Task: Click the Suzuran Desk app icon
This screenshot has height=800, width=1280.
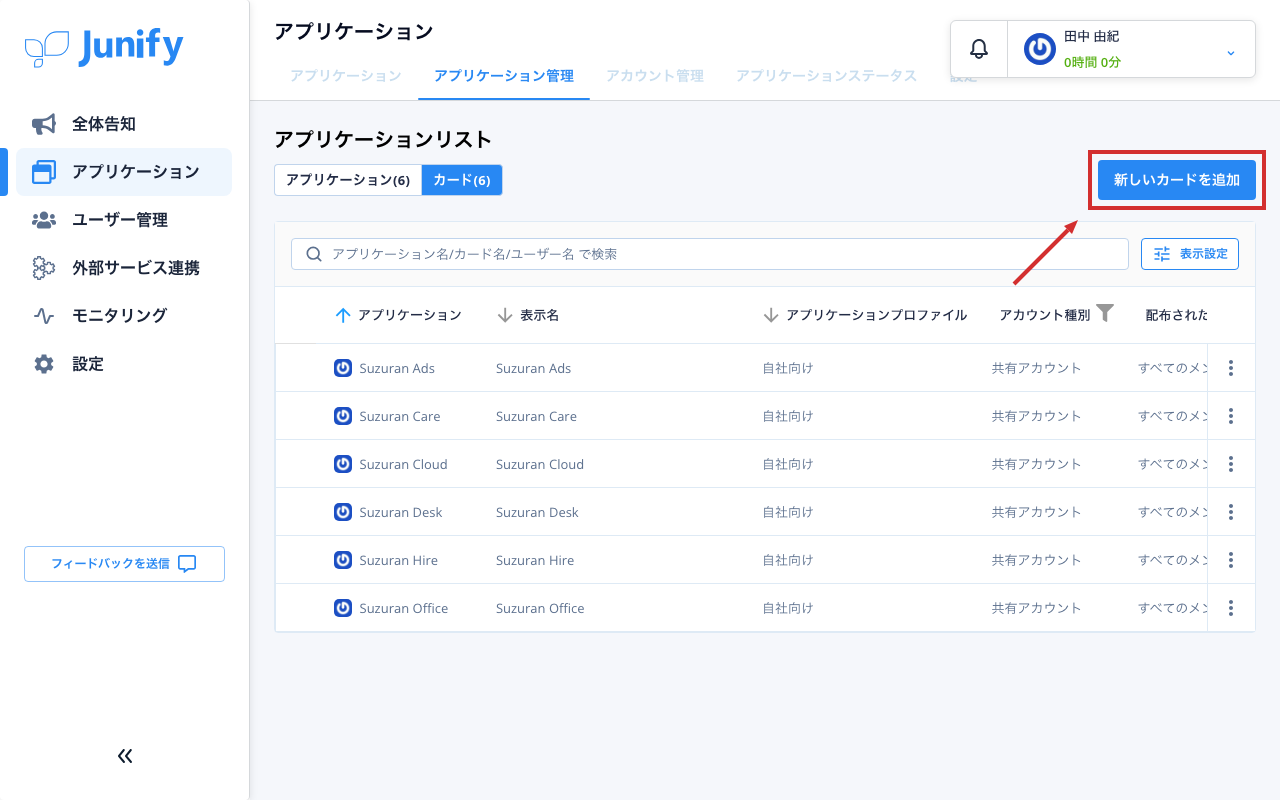Action: [x=343, y=512]
